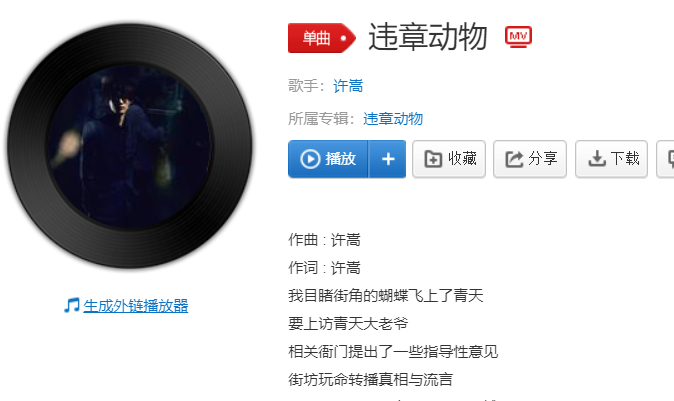Click the partially visible comment button at right edge

coord(665,159)
